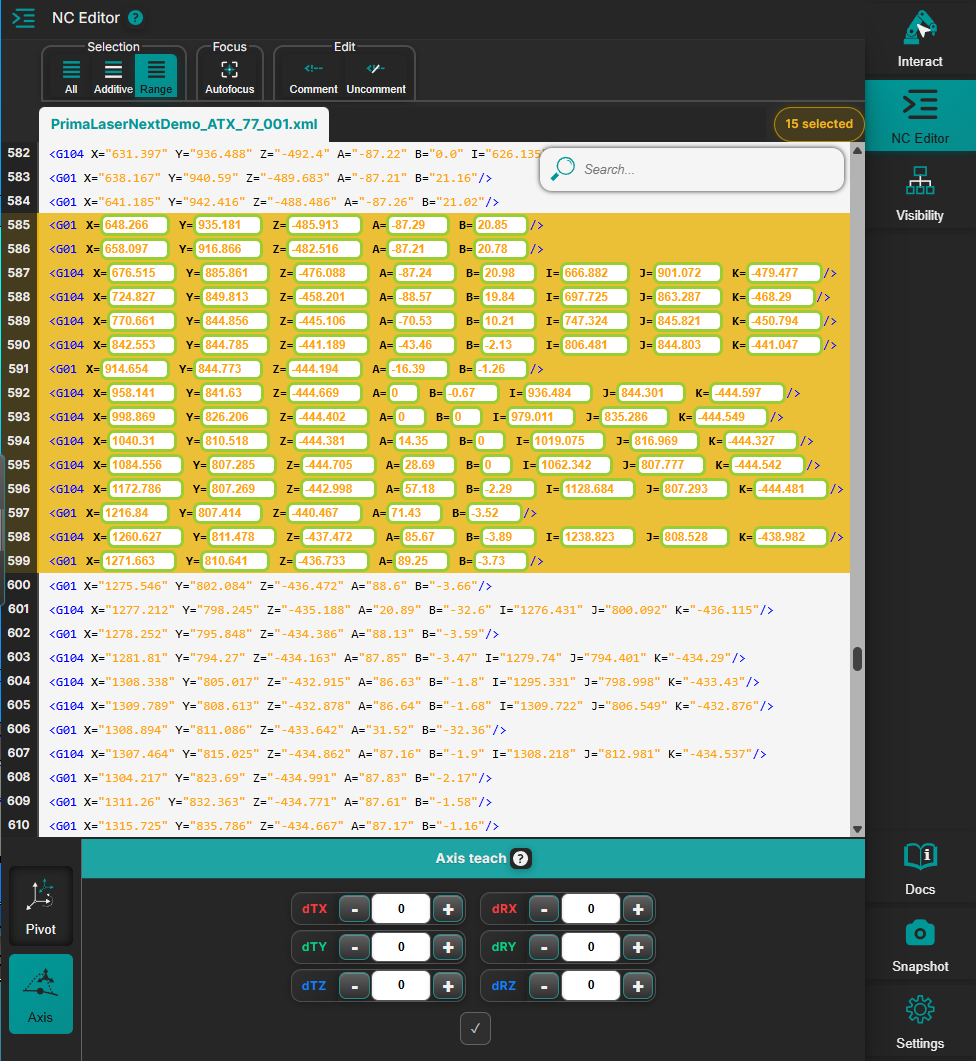Viewport: 976px width, 1061px height.
Task: Switch to Pivot mode
Action: click(x=41, y=906)
